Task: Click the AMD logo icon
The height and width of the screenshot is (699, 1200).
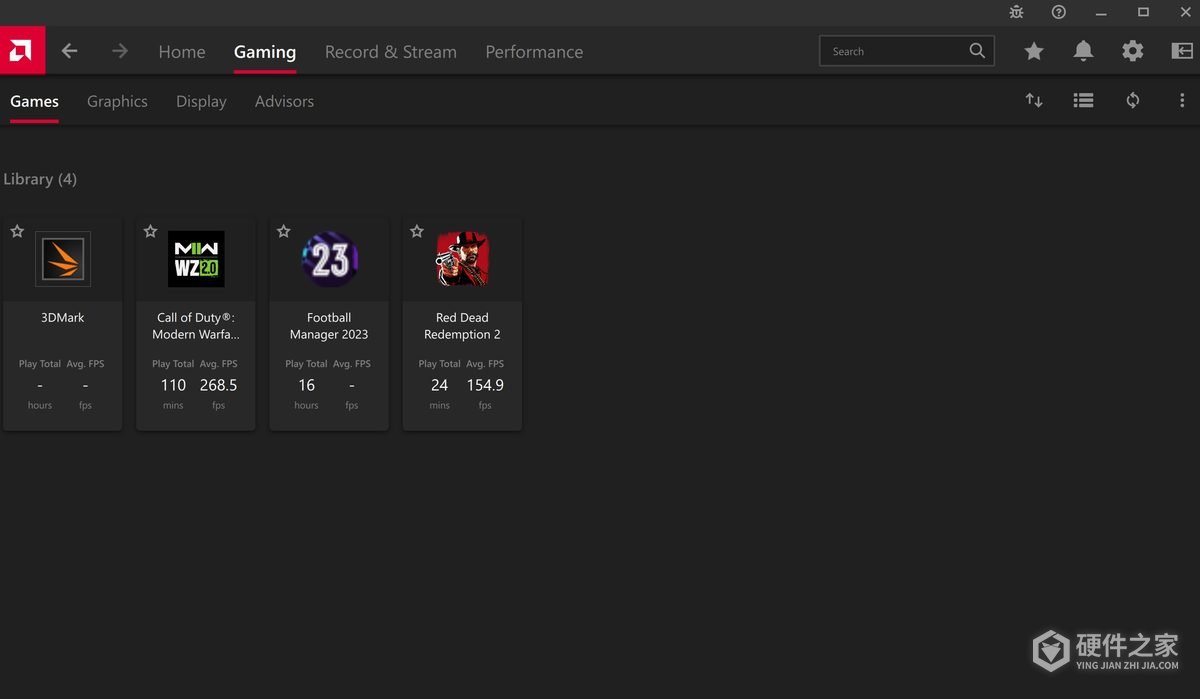Action: pos(22,50)
